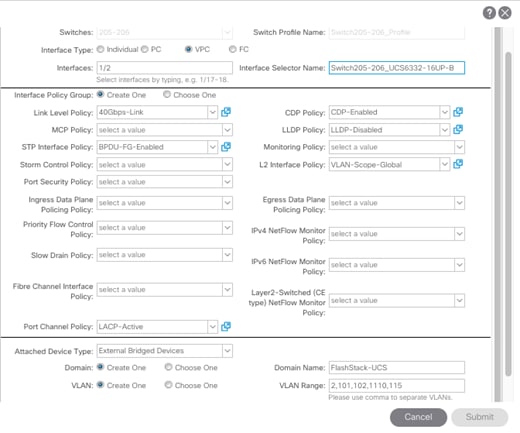Click the copy icon beside Link Level Policy
Screen dimensions: 520x433
click(x=226, y=112)
